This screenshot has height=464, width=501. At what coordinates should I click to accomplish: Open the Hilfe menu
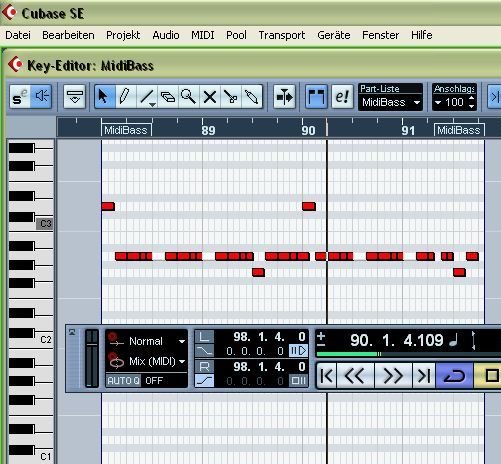pyautogui.click(x=422, y=35)
